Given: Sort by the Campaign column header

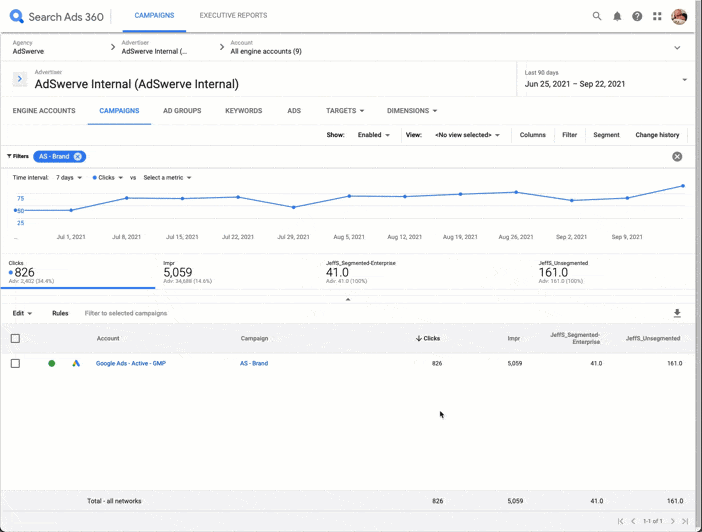Looking at the screenshot, I should click(x=254, y=338).
